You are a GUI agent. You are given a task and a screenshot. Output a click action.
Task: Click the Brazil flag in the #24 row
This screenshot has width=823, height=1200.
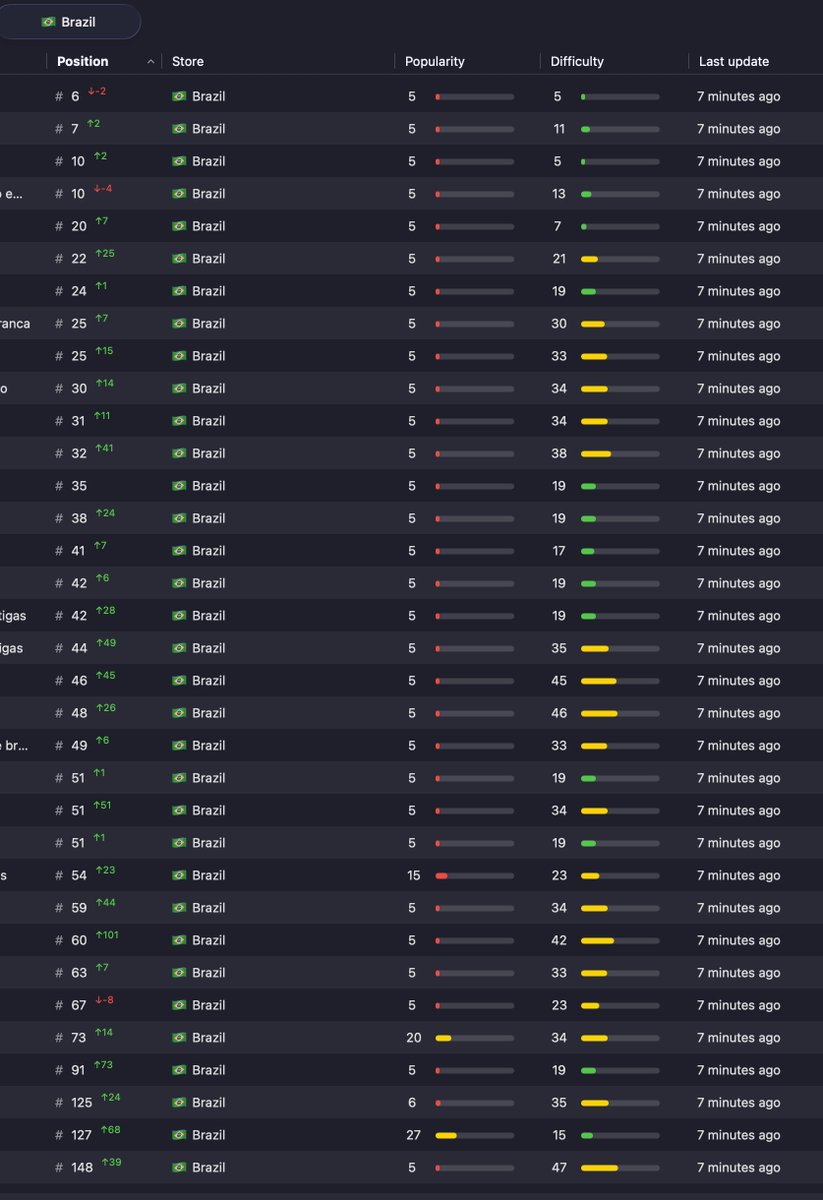pyautogui.click(x=179, y=291)
